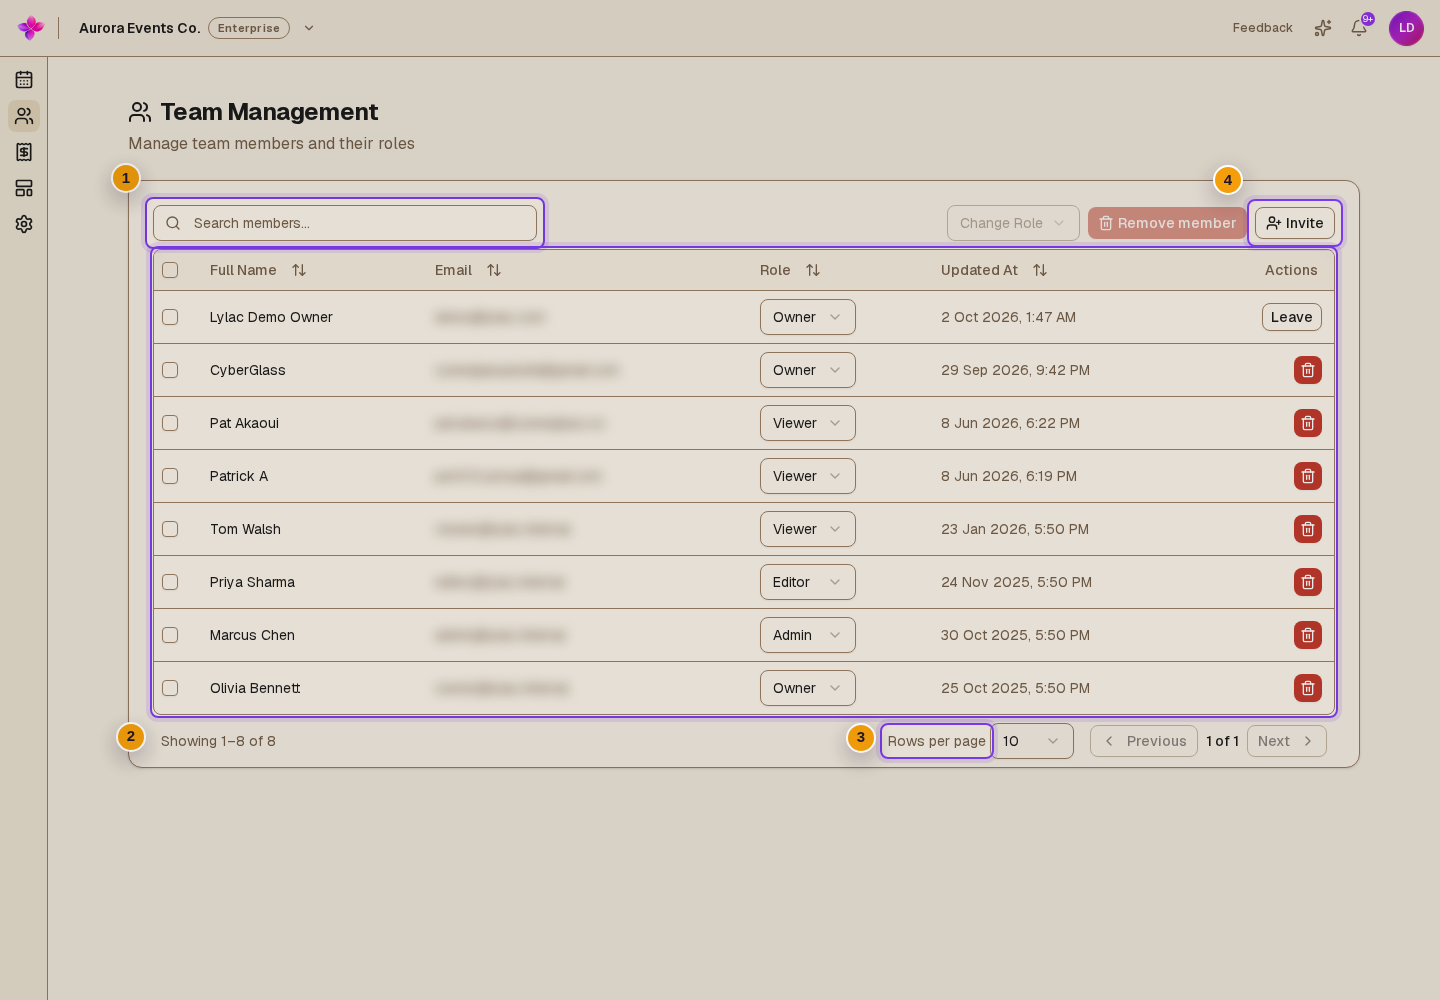Toggle the select-all checkbox in table header
Viewport: 1440px width, 1000px height.
click(x=170, y=270)
